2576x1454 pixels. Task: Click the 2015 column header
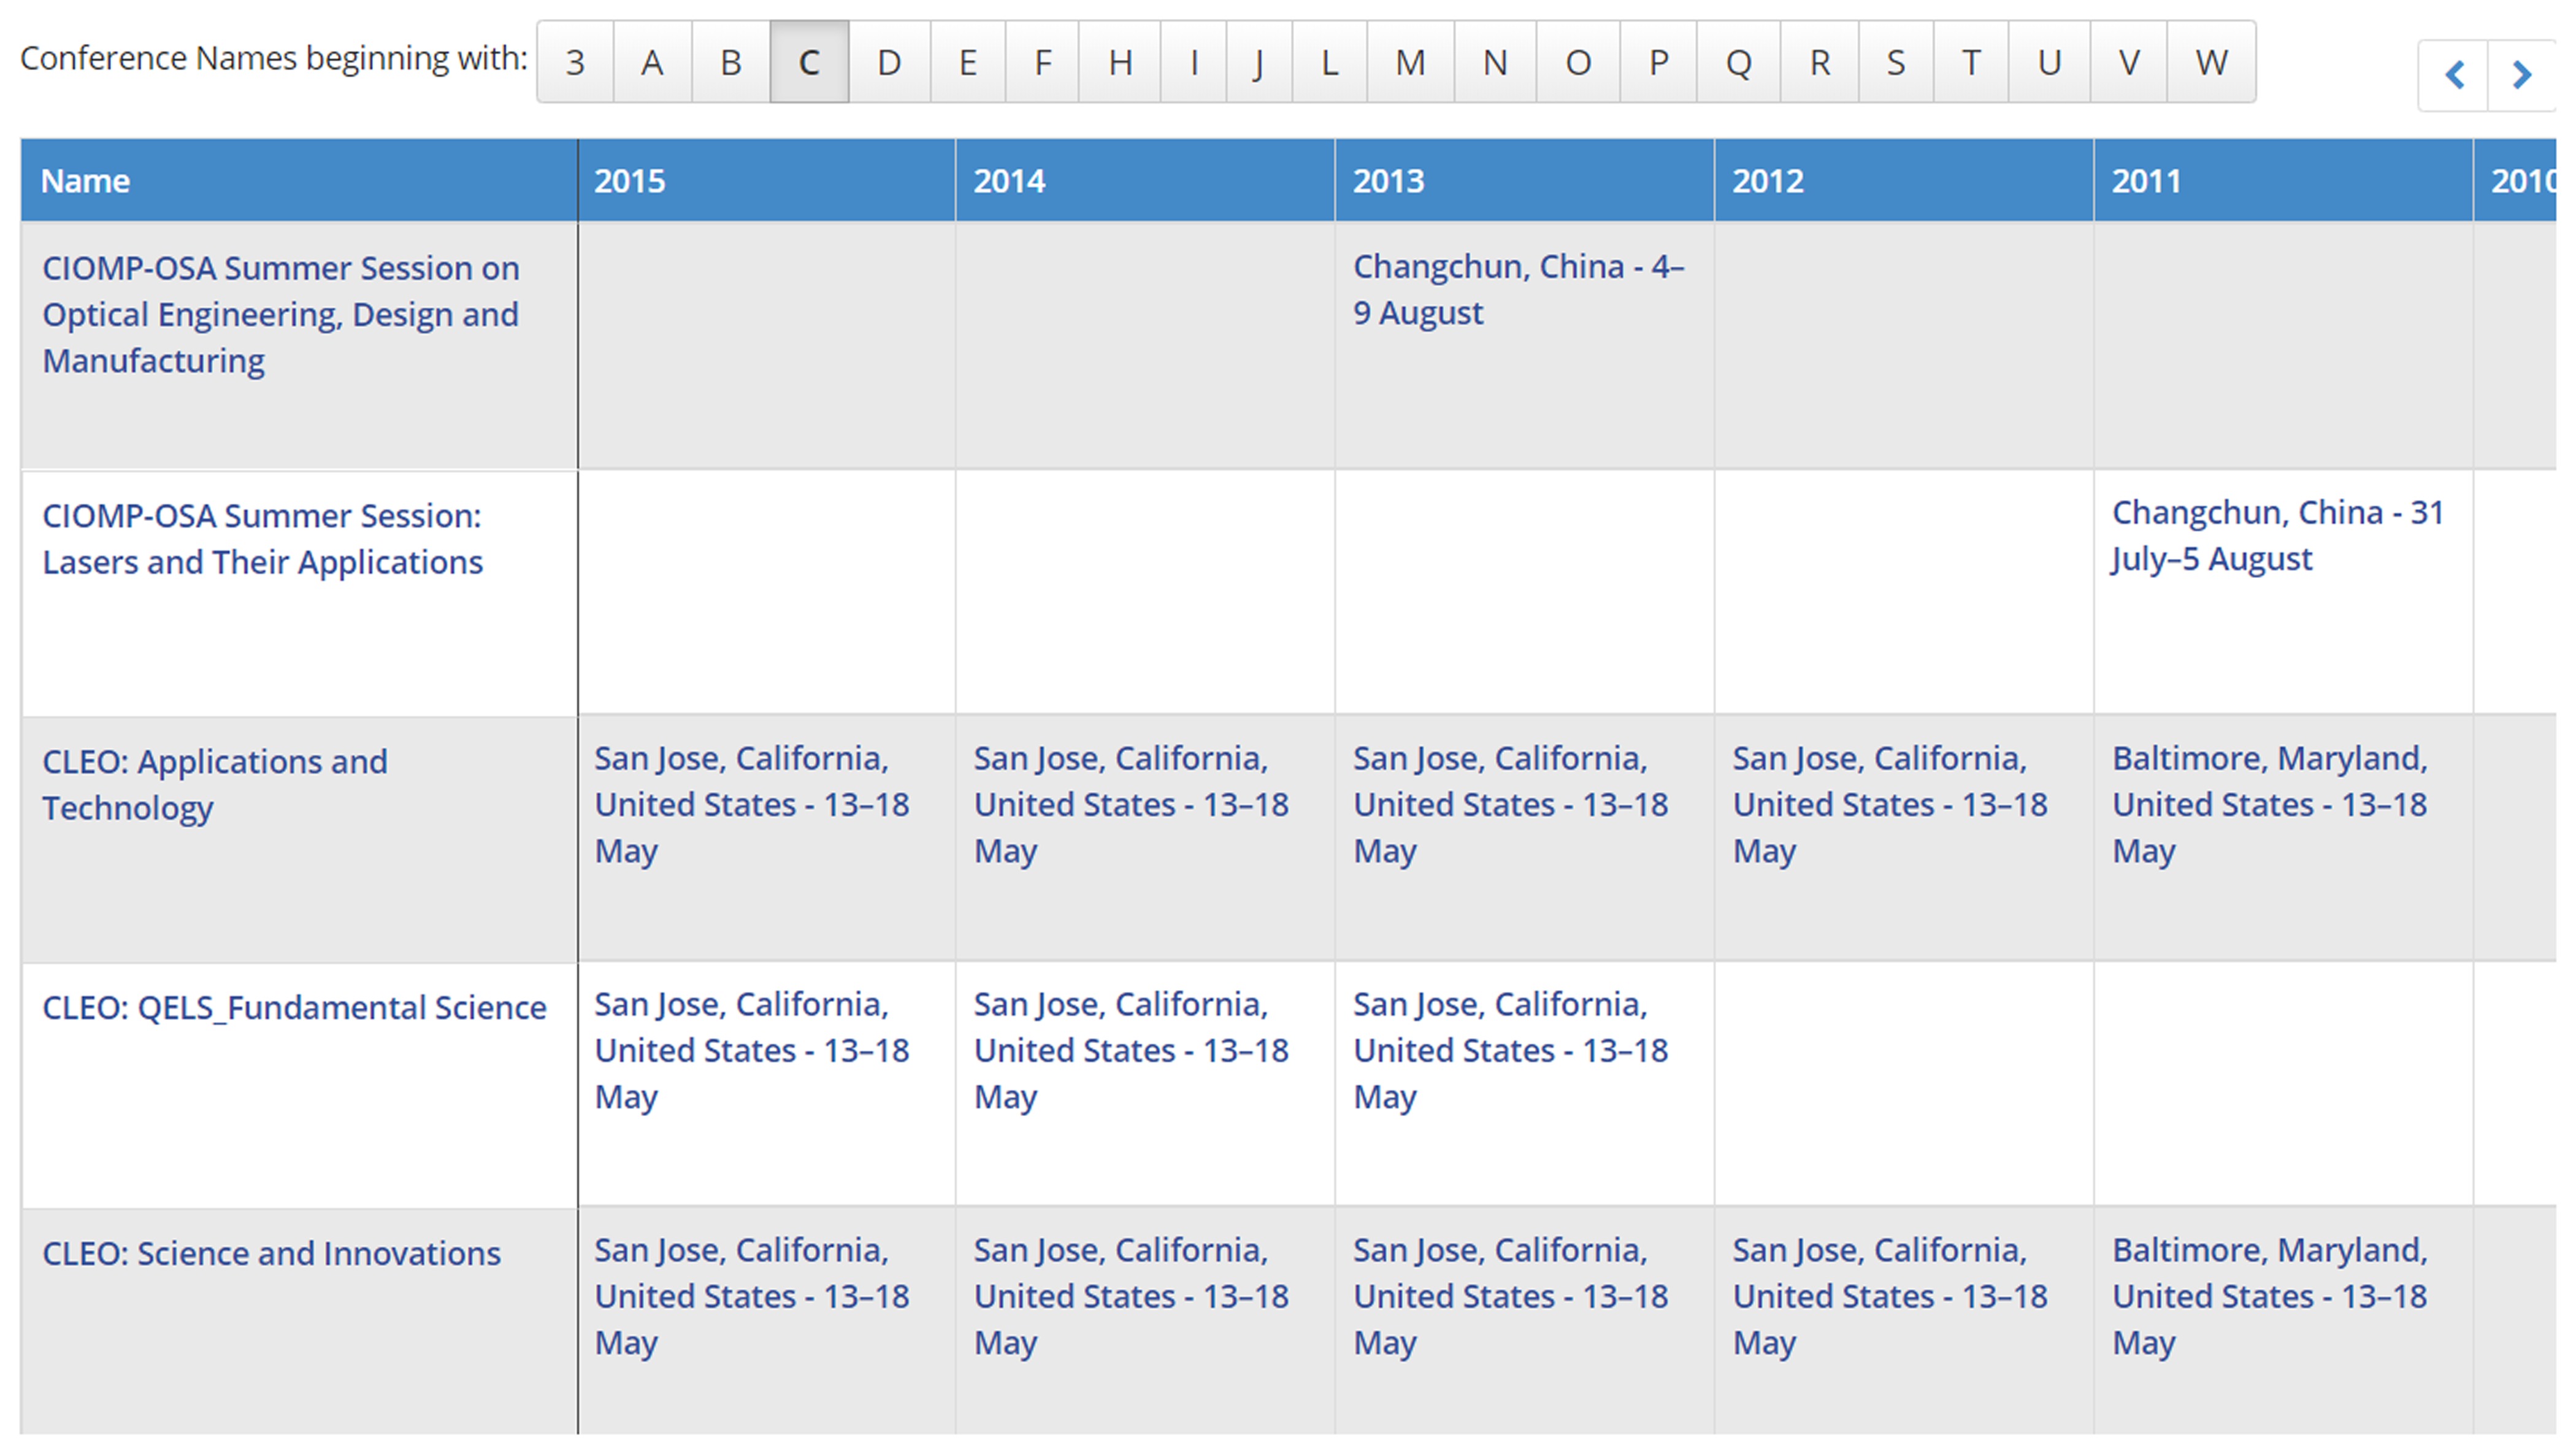(x=766, y=181)
